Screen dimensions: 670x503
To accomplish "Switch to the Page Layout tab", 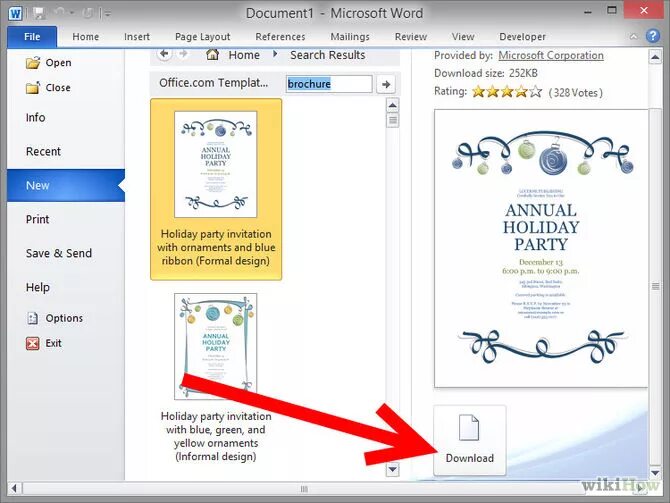I will click(203, 37).
